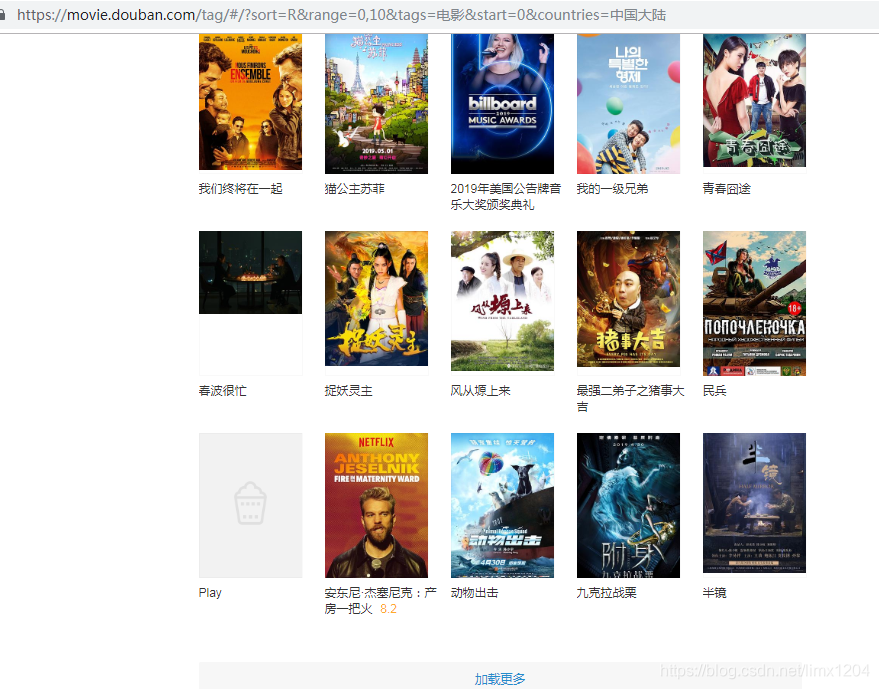
Task: Click the 8.2 rating score
Action: (x=388, y=609)
